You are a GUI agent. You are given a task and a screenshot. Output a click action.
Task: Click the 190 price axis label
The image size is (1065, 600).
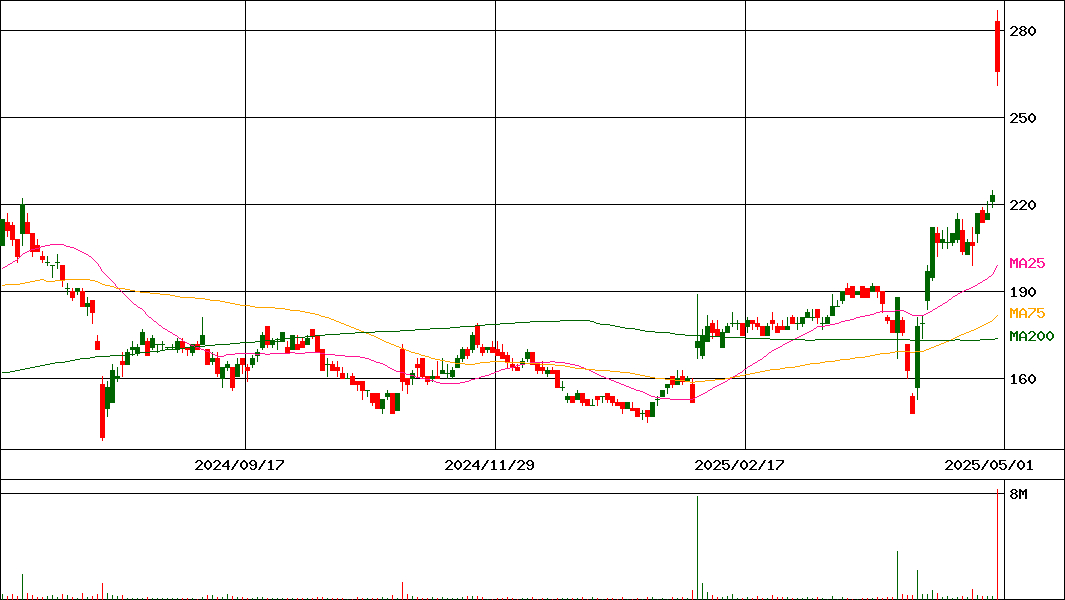coord(1023,292)
